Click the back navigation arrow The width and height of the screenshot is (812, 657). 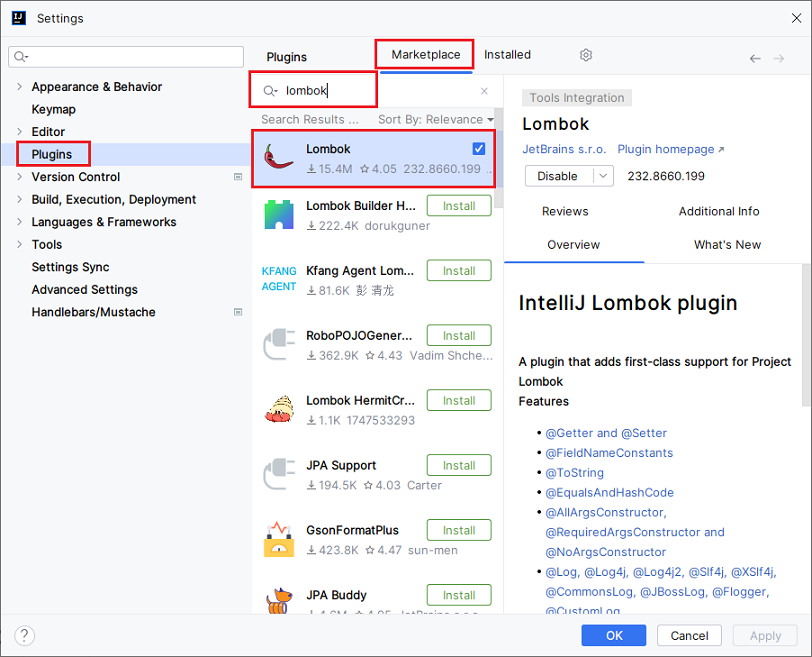tap(755, 59)
